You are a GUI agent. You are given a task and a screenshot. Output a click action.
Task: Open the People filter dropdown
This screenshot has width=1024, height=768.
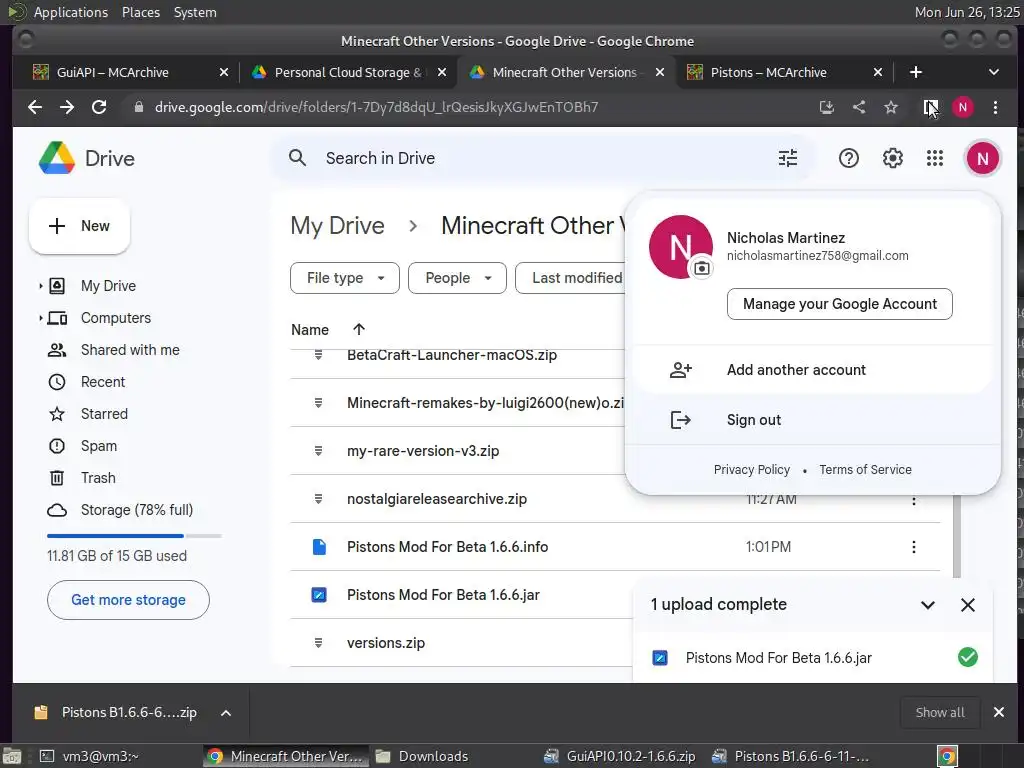coord(457,278)
